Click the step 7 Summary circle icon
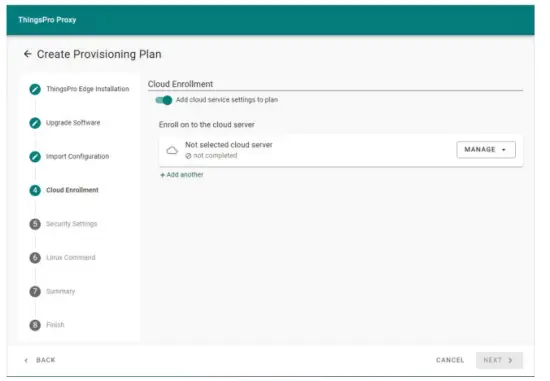 click(35, 292)
